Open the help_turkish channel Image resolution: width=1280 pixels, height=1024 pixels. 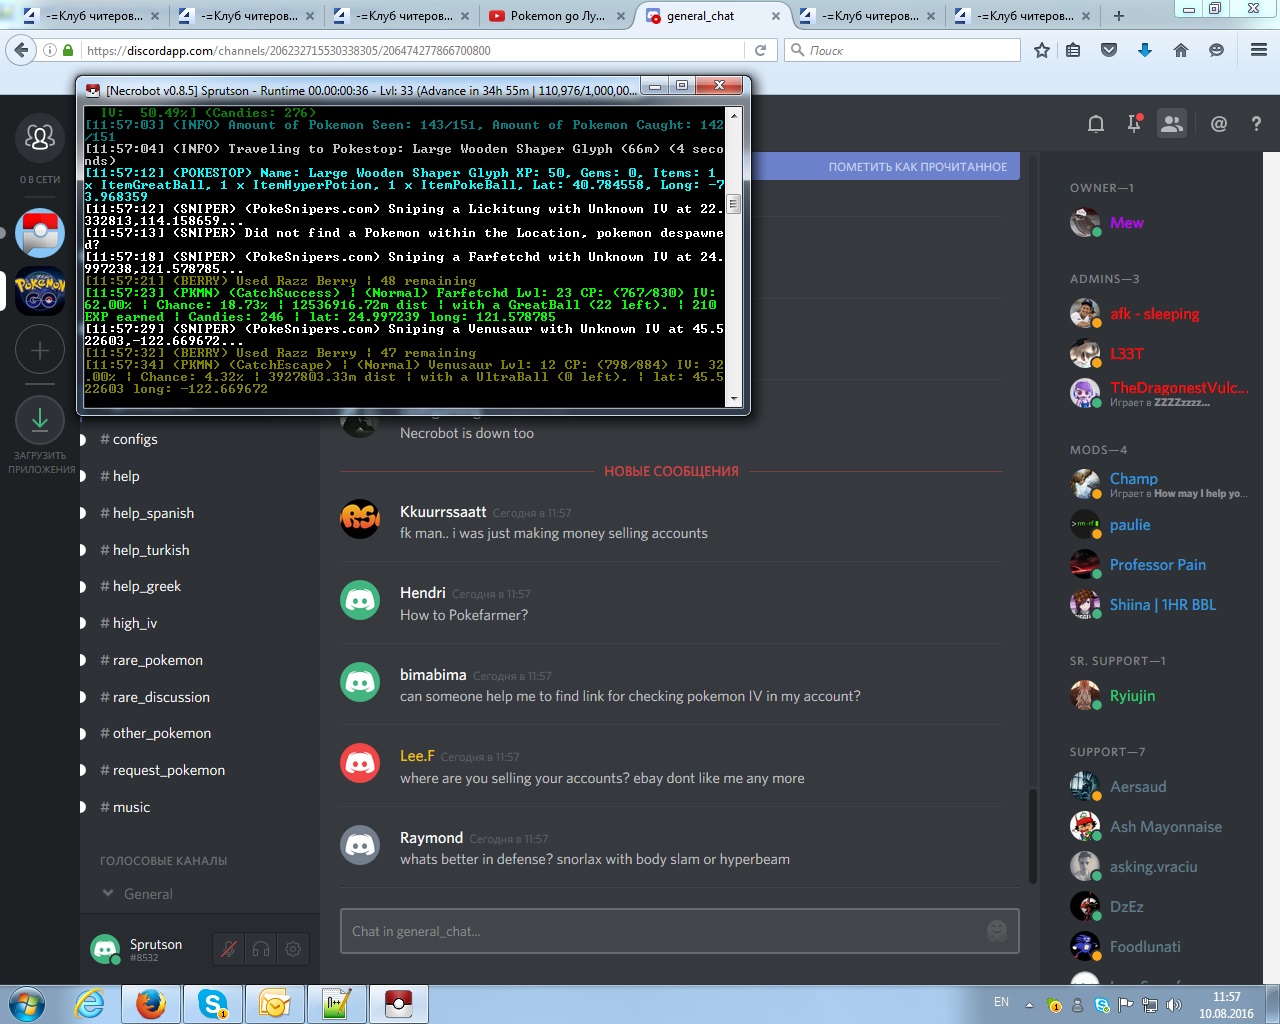click(x=151, y=550)
